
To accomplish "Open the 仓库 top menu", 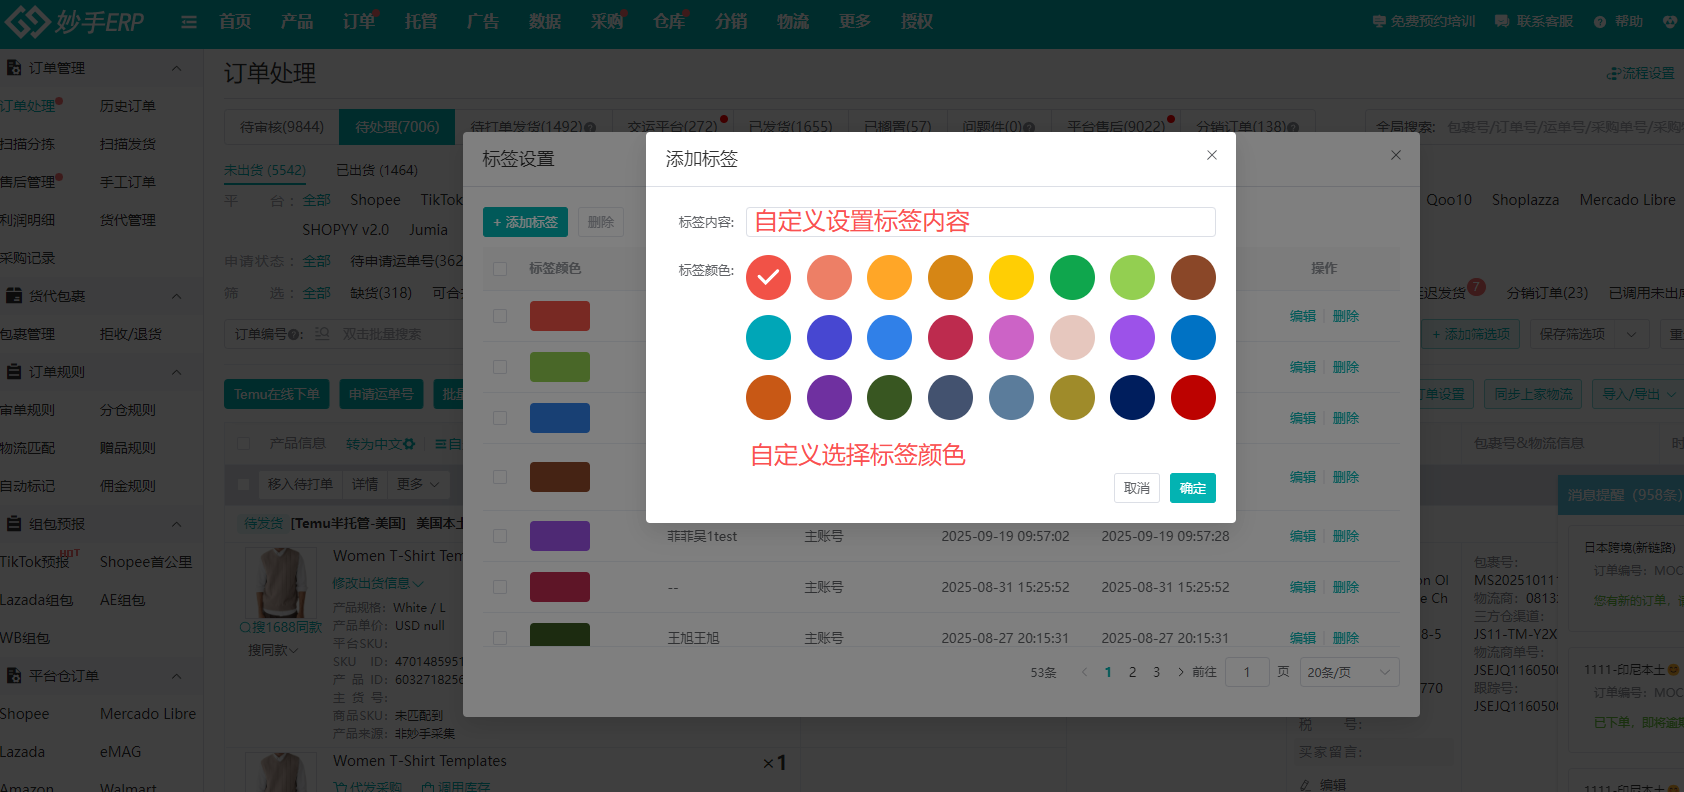I will pos(669,21).
